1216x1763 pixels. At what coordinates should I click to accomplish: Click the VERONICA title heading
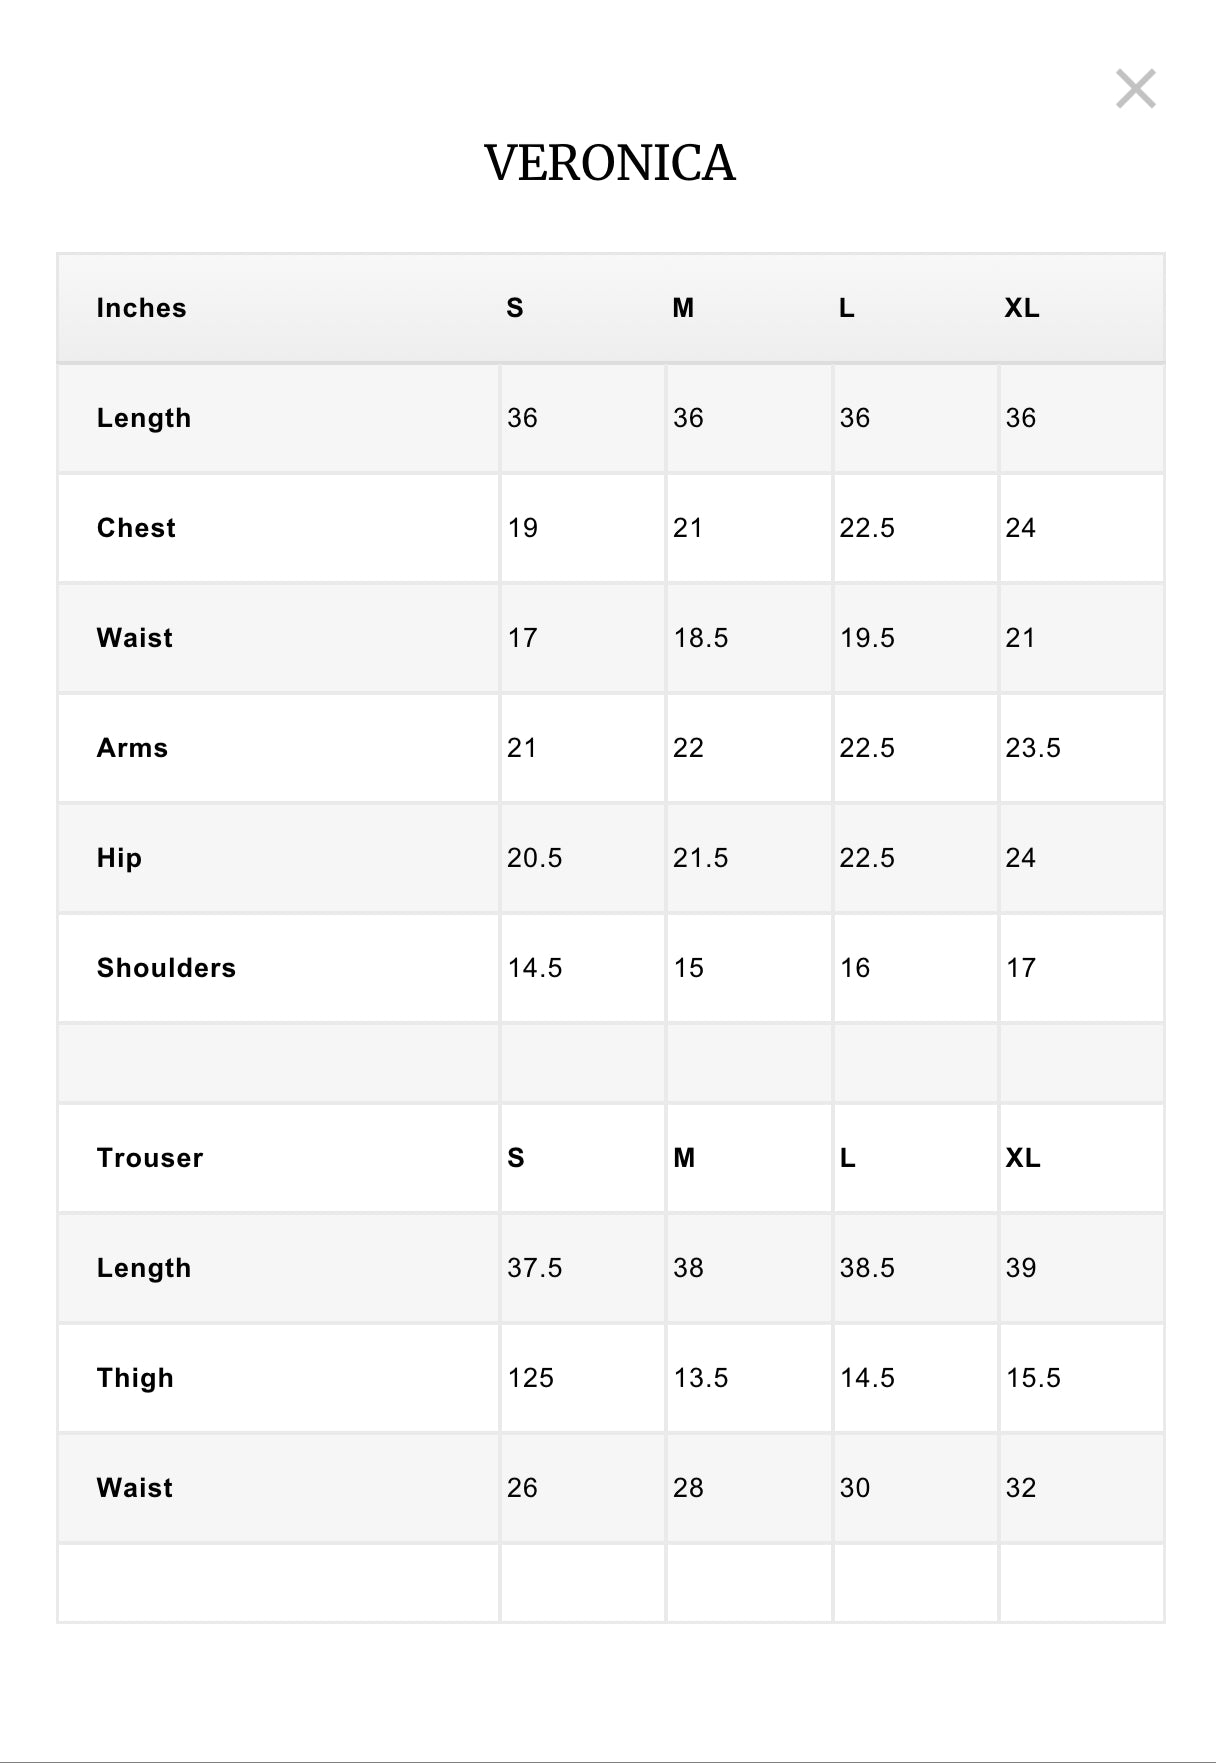(609, 163)
